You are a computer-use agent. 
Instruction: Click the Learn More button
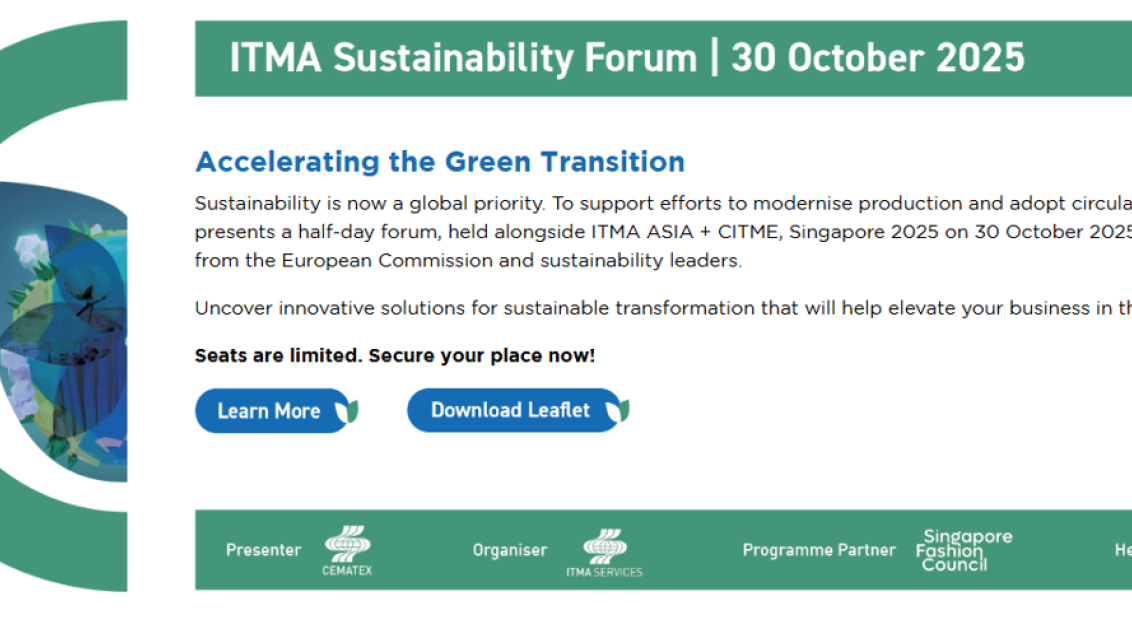point(268,411)
